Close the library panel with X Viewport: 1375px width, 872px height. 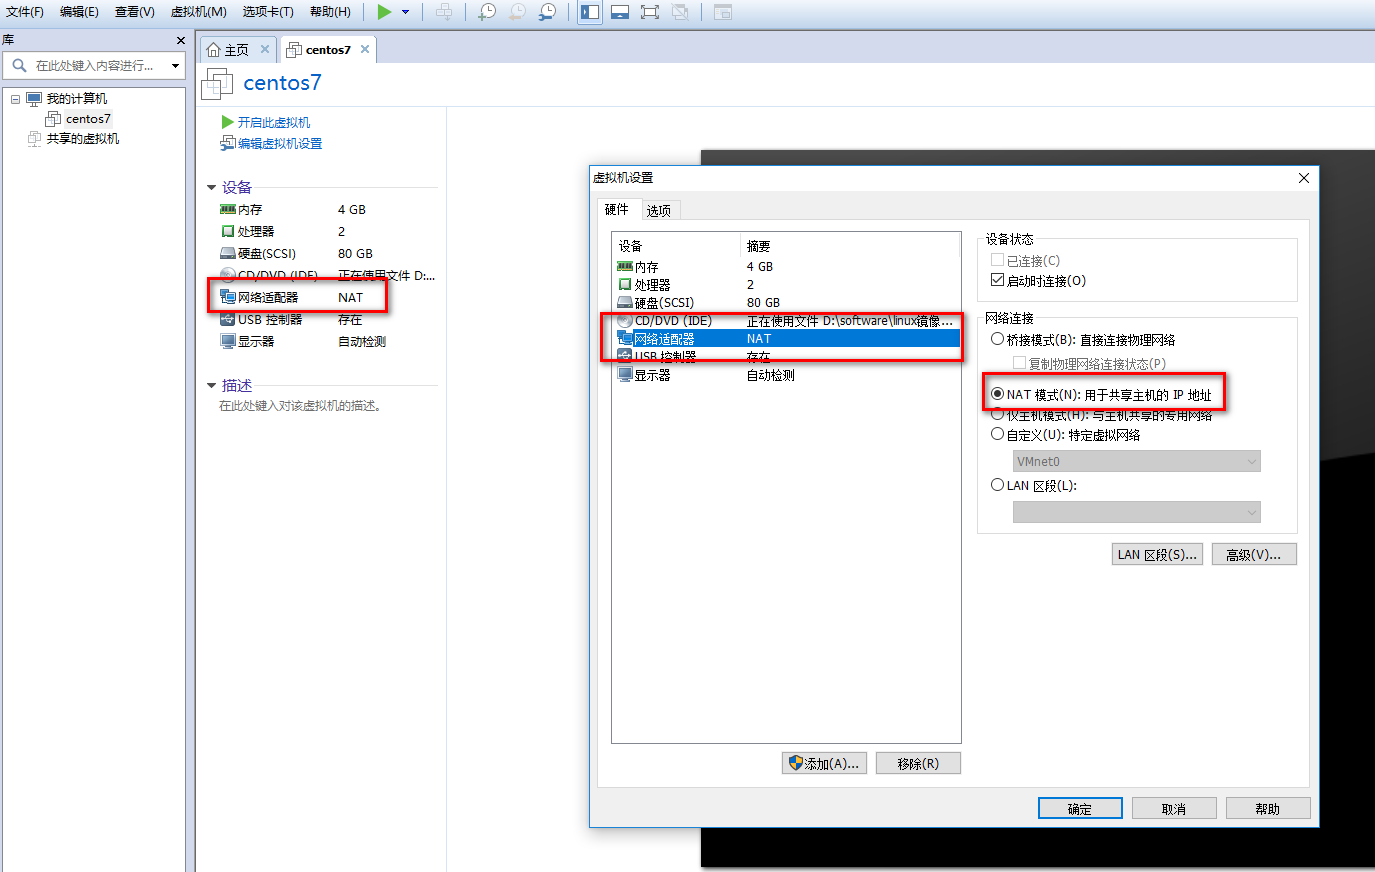(x=180, y=40)
